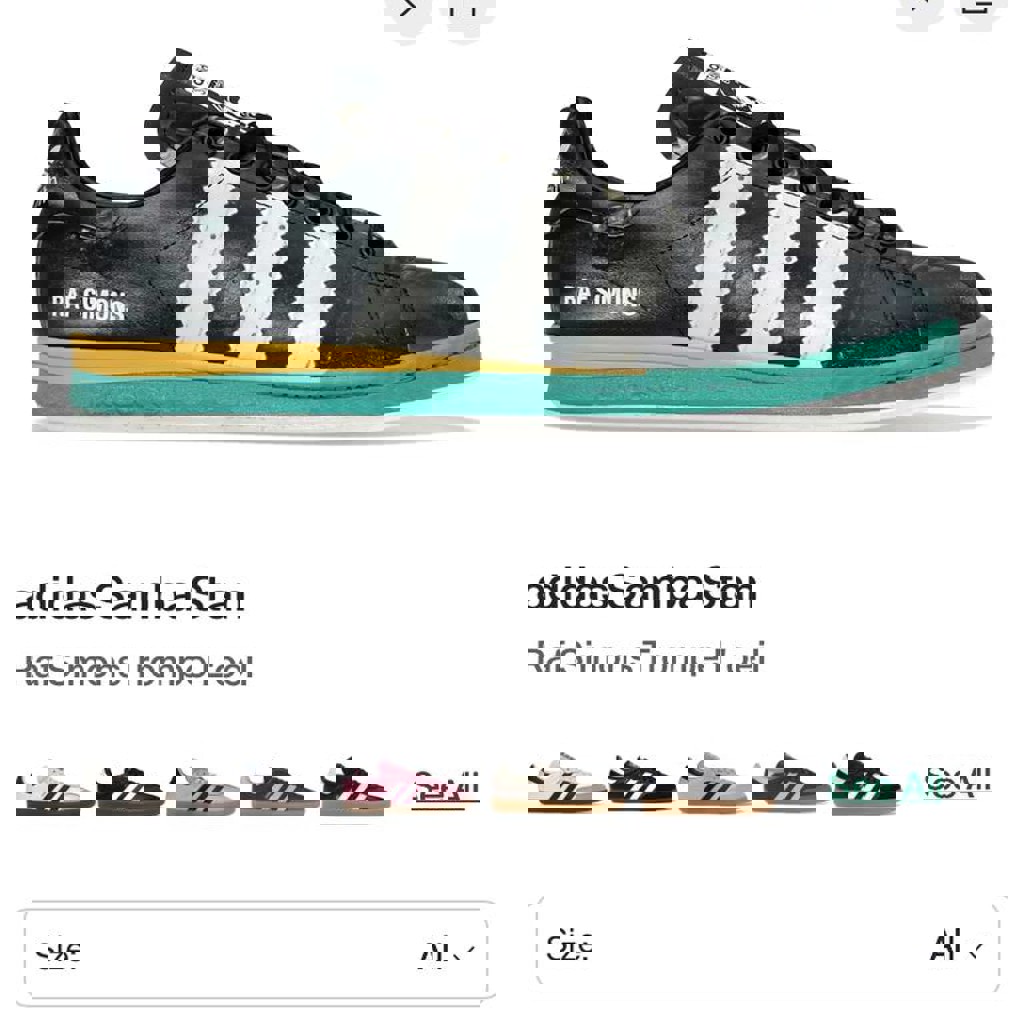Viewport: 1024px width, 1024px height.
Task: Select the second black colorway thumbnail on the right card
Action: coord(641,786)
